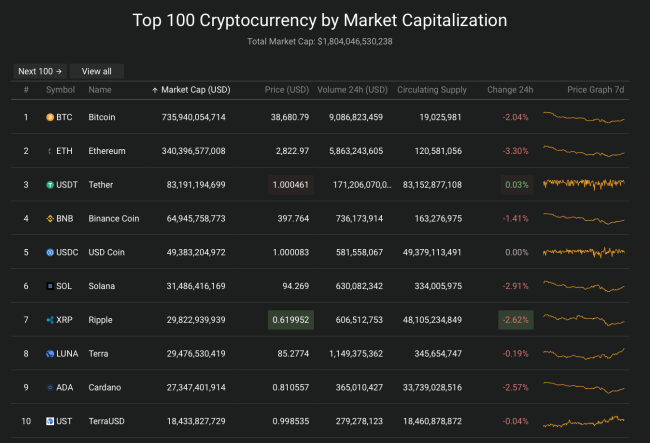The image size is (650, 443).
Task: Click the View all button
Action: [97, 71]
